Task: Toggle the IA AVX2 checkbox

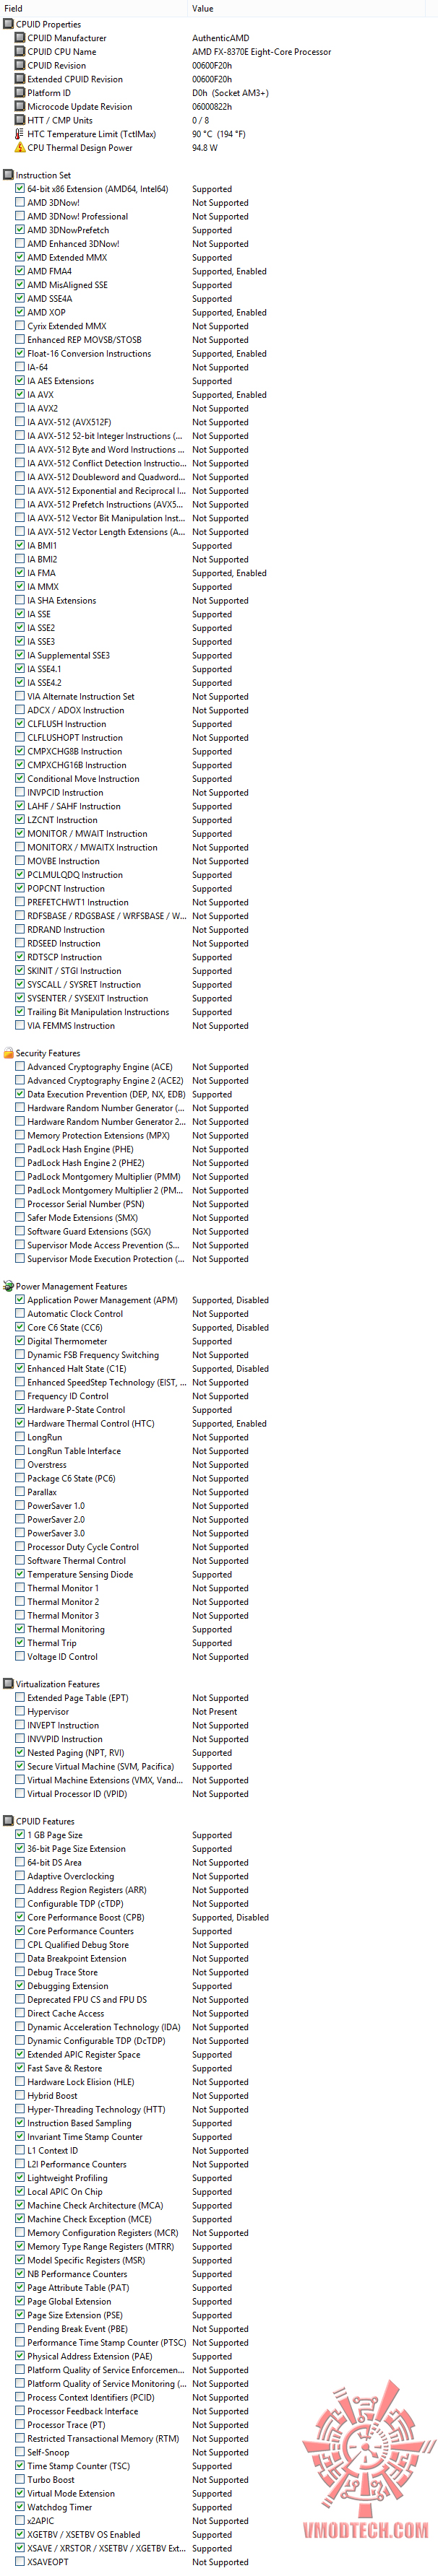Action: 20,408
